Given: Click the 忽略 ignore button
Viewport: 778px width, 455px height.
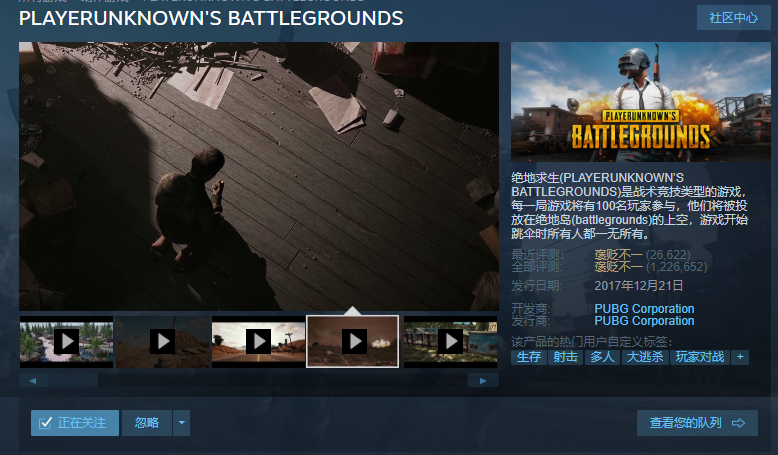Looking at the screenshot, I should pyautogui.click(x=147, y=423).
